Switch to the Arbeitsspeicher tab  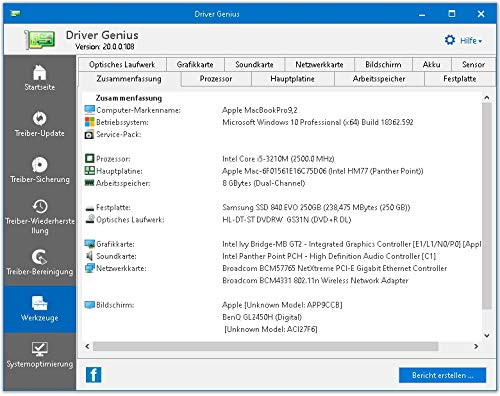(x=379, y=79)
